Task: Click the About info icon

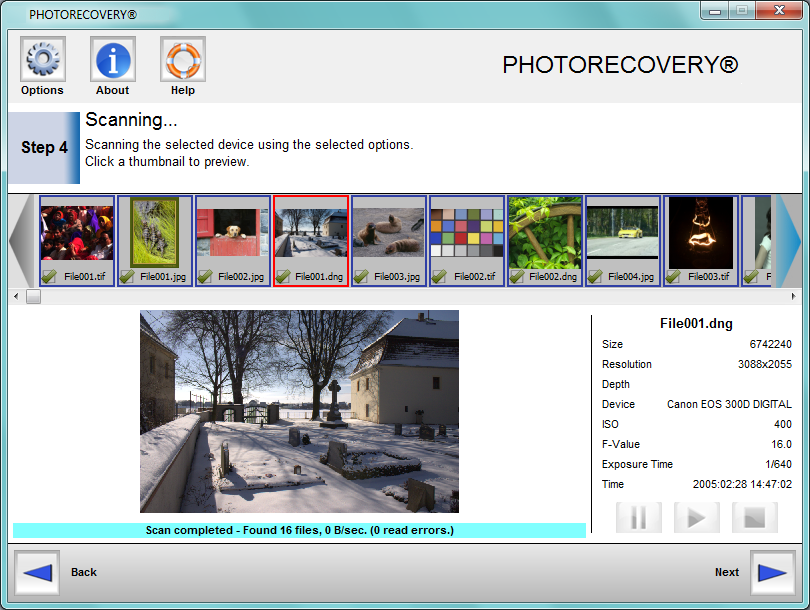Action: click(113, 60)
